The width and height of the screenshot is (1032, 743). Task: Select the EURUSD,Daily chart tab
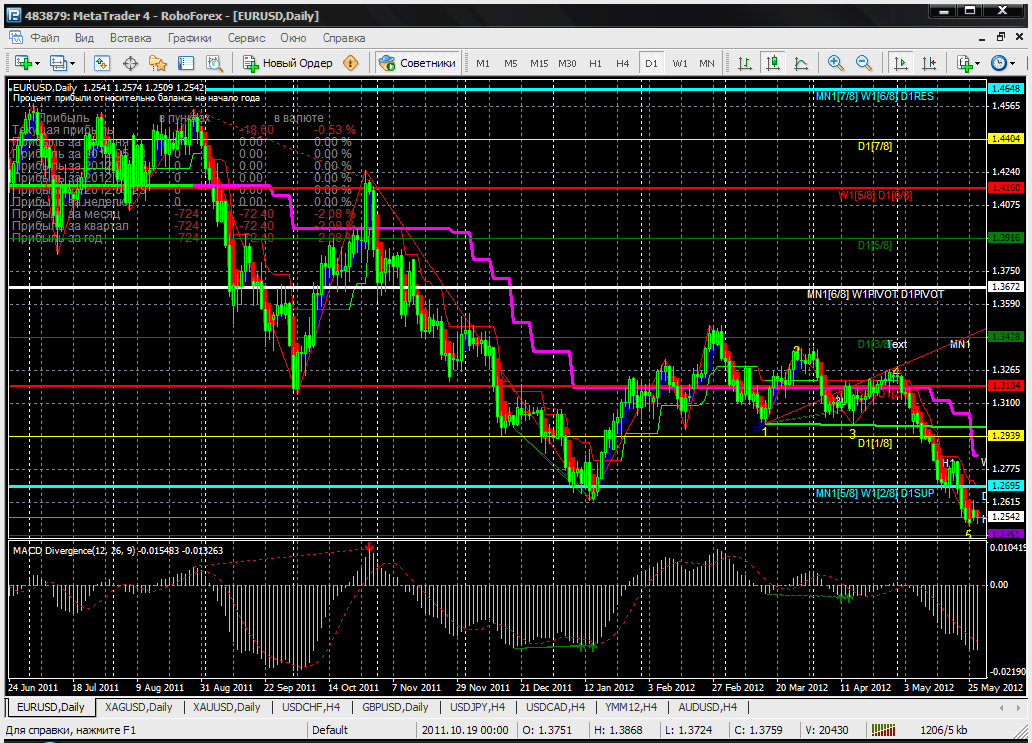tap(51, 707)
